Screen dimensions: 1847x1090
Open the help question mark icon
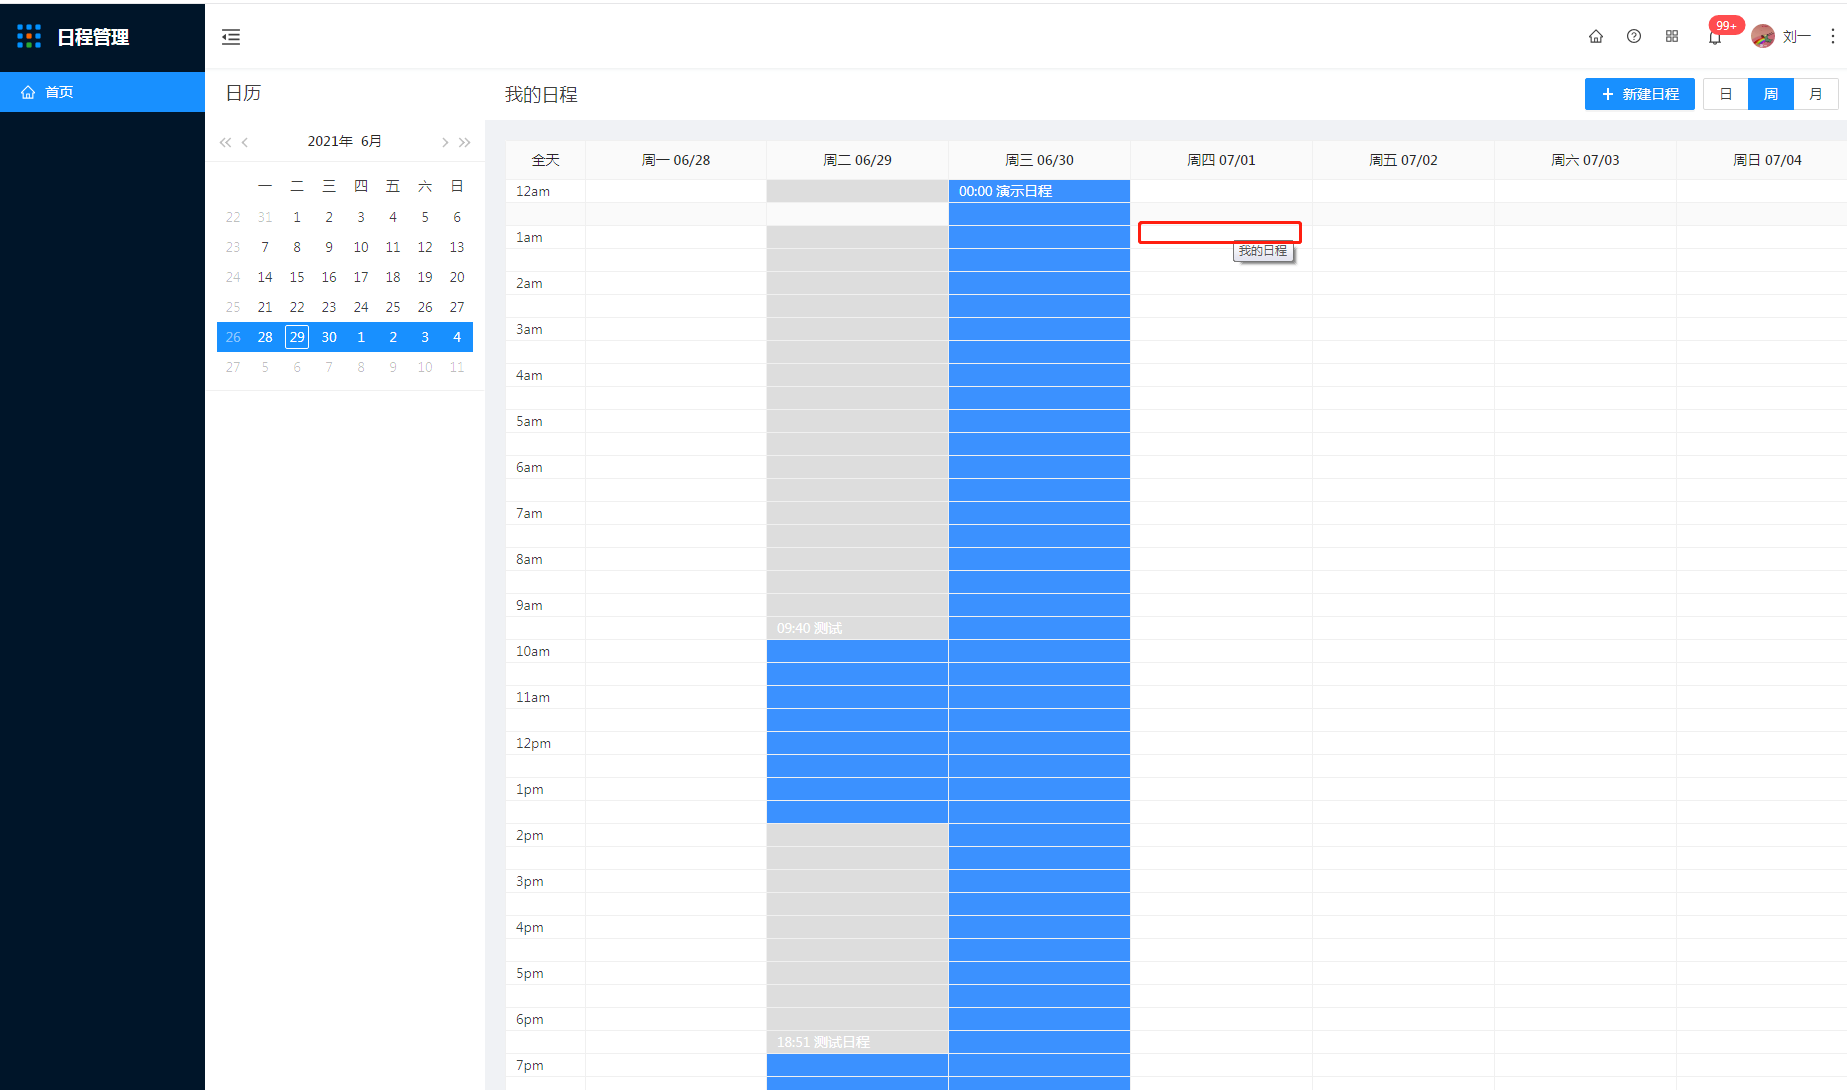(x=1634, y=36)
